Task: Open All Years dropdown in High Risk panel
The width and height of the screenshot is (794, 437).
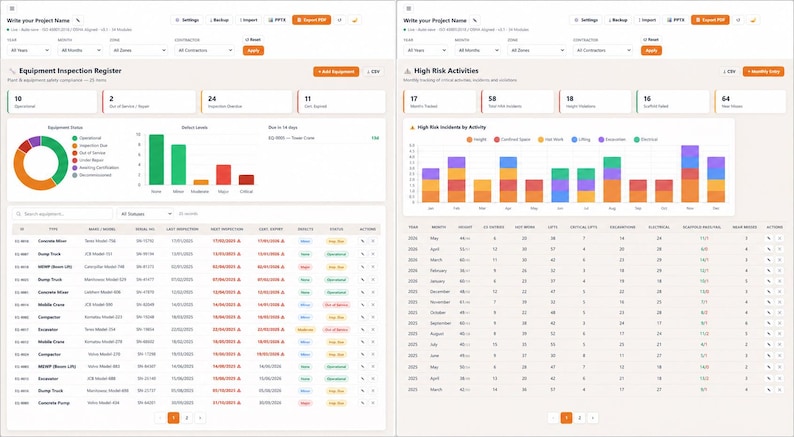Action: click(426, 50)
